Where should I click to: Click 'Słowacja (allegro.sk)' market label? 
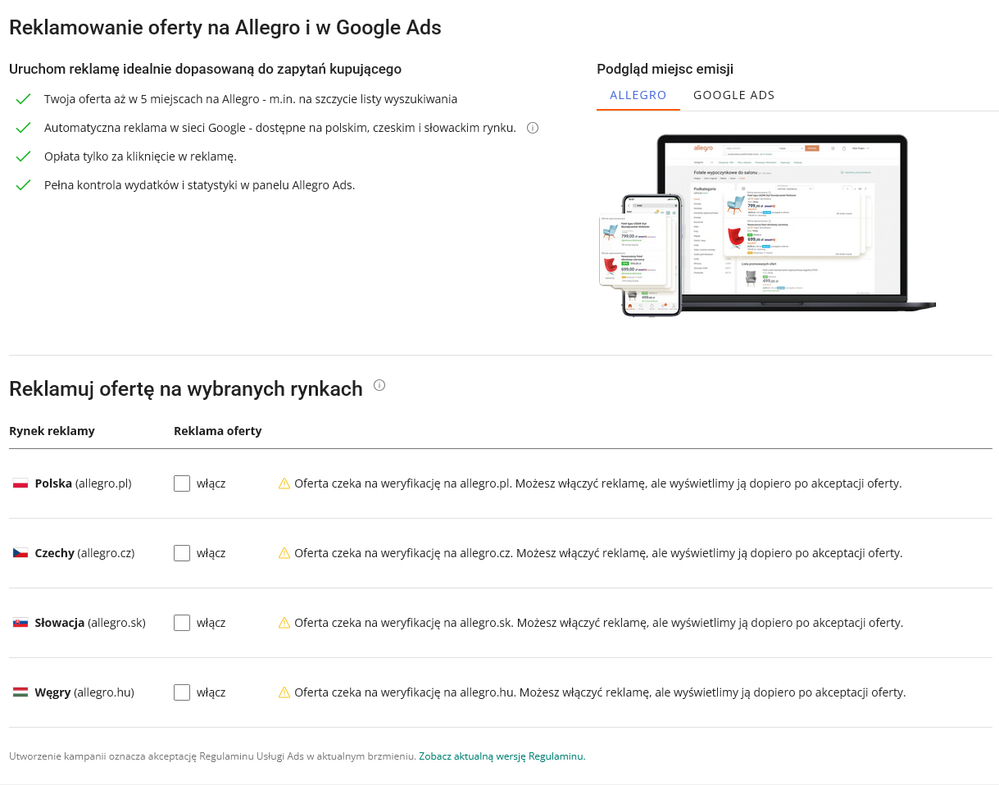(x=90, y=623)
